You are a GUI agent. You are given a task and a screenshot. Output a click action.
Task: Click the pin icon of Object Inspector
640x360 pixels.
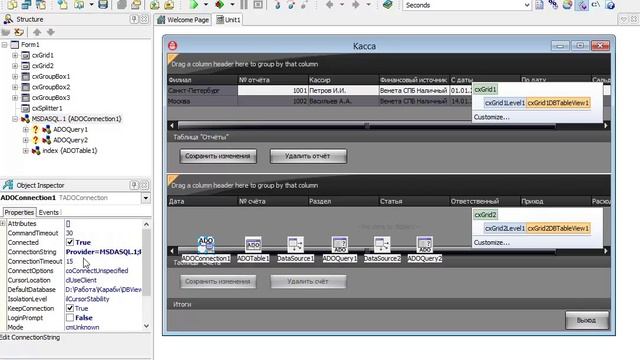(x=134, y=185)
